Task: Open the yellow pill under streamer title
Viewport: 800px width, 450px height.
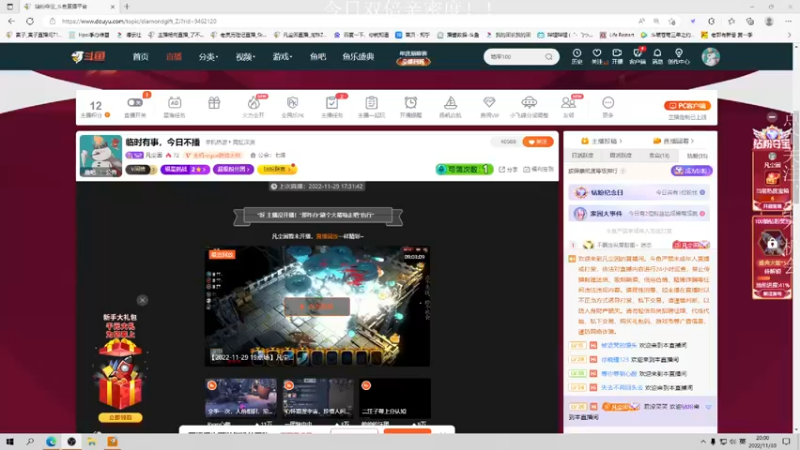Action: tap(277, 169)
